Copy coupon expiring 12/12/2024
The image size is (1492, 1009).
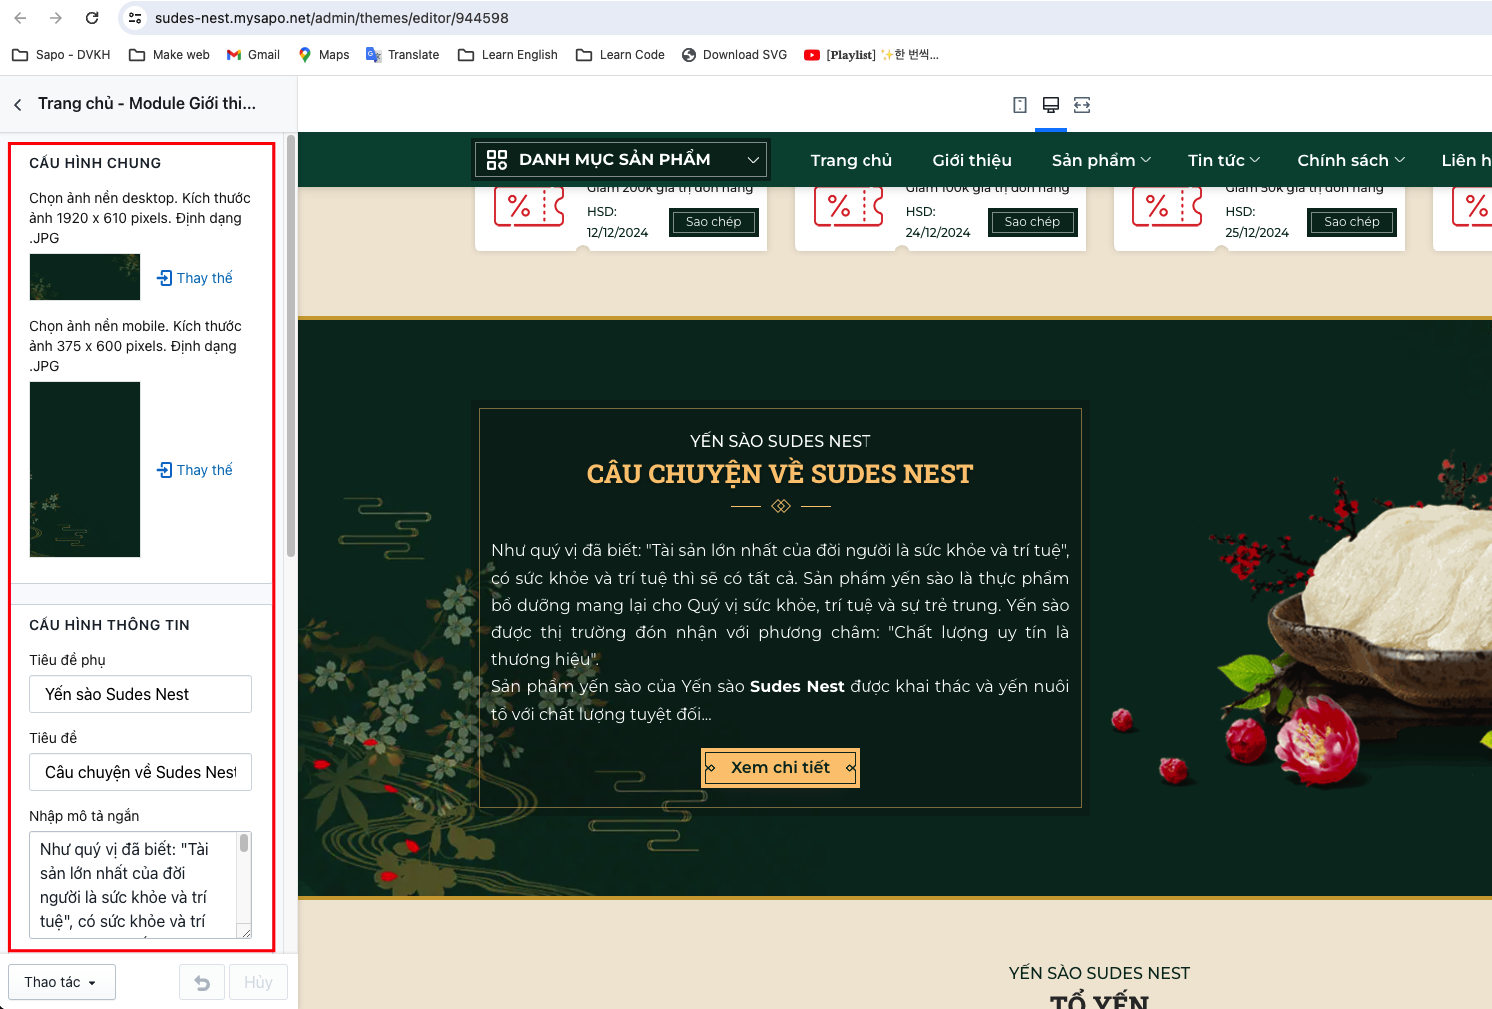point(714,222)
